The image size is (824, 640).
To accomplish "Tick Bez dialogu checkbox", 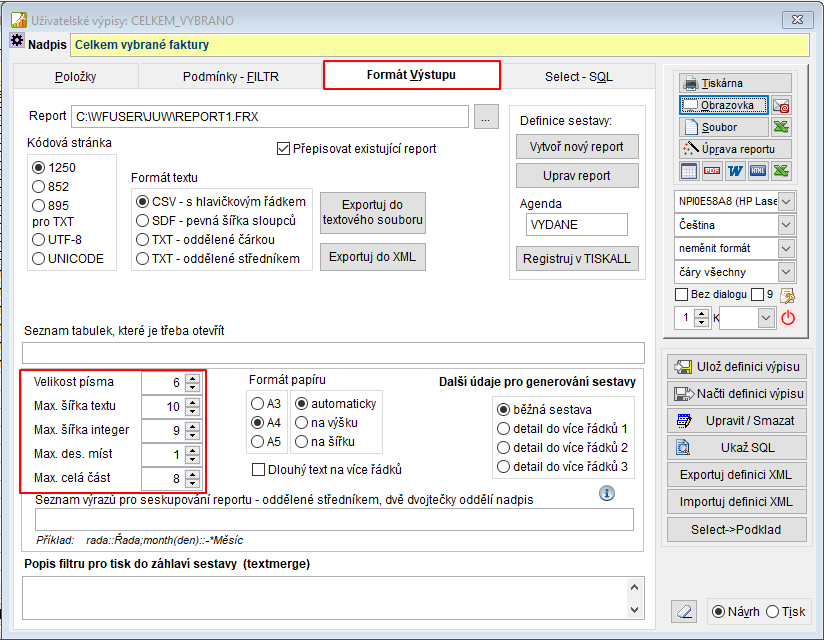I will [681, 294].
